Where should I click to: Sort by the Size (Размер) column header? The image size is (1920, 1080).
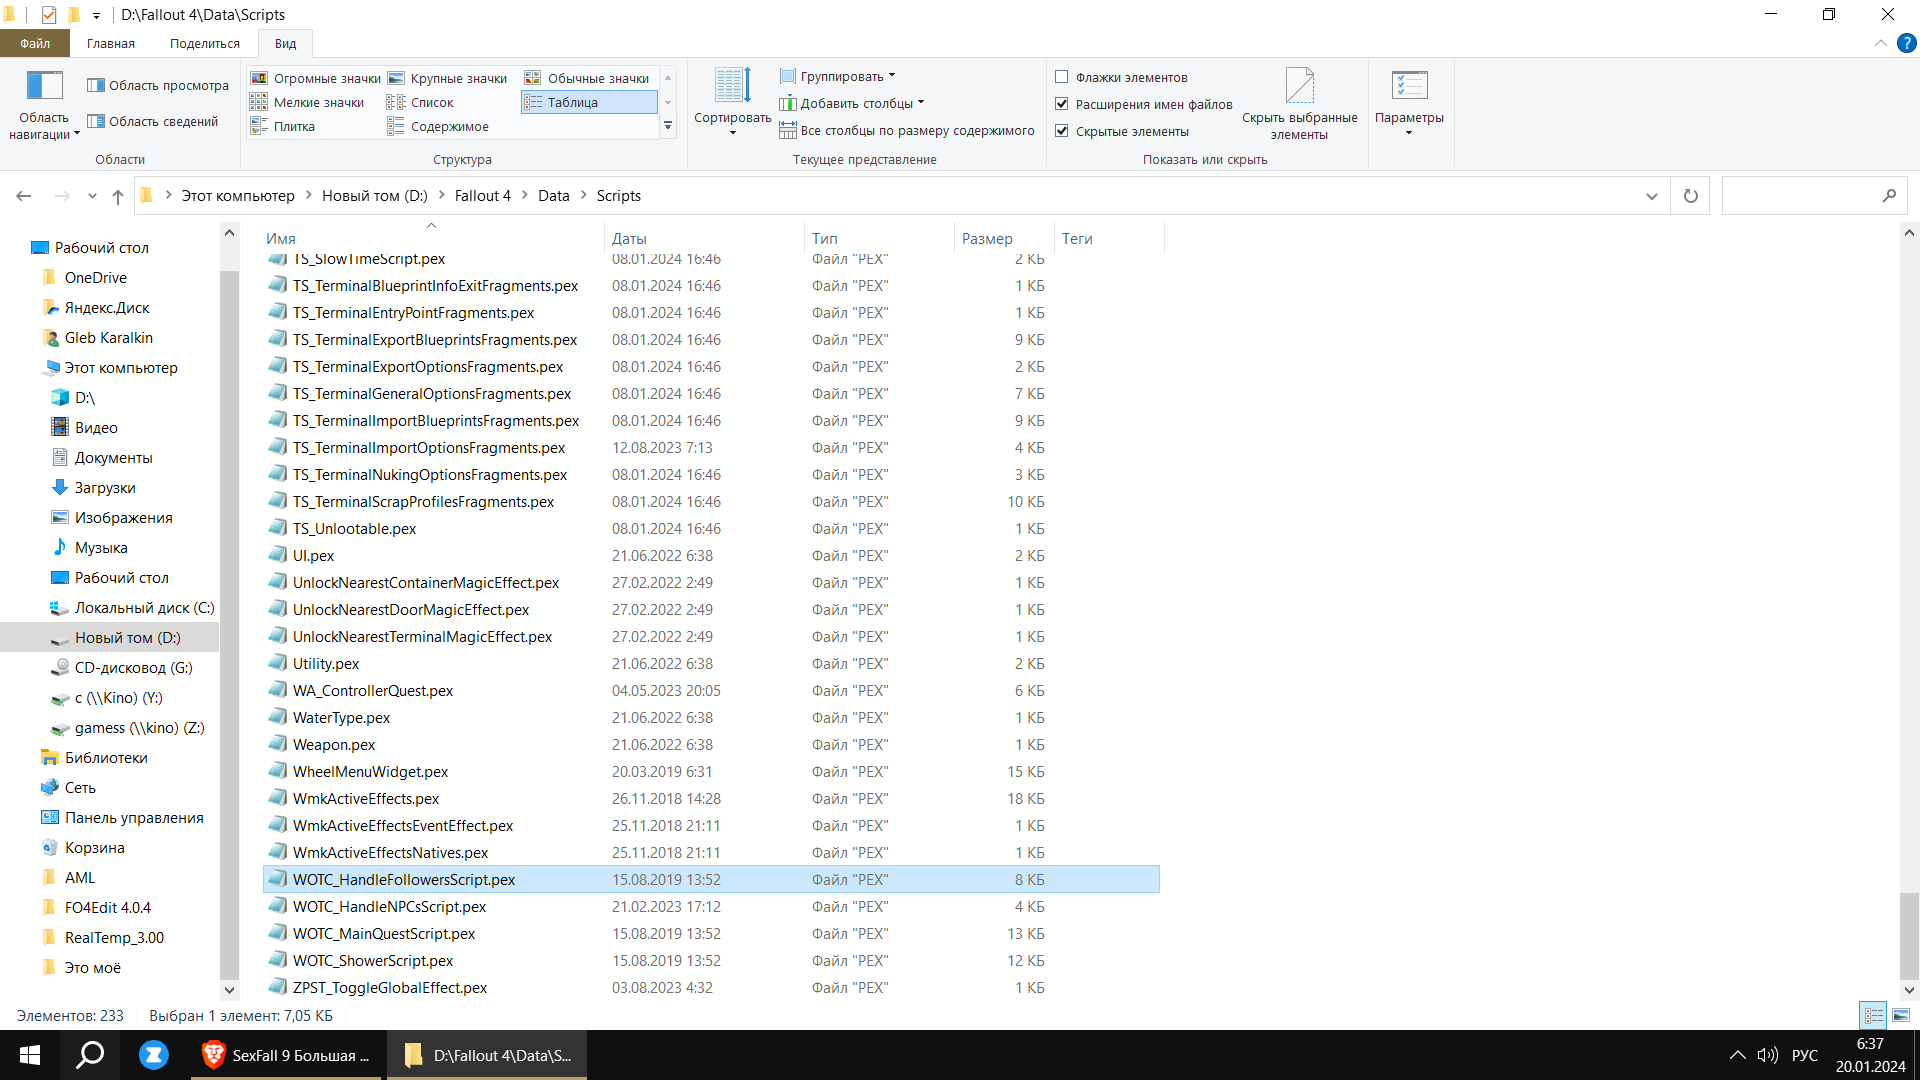987,238
